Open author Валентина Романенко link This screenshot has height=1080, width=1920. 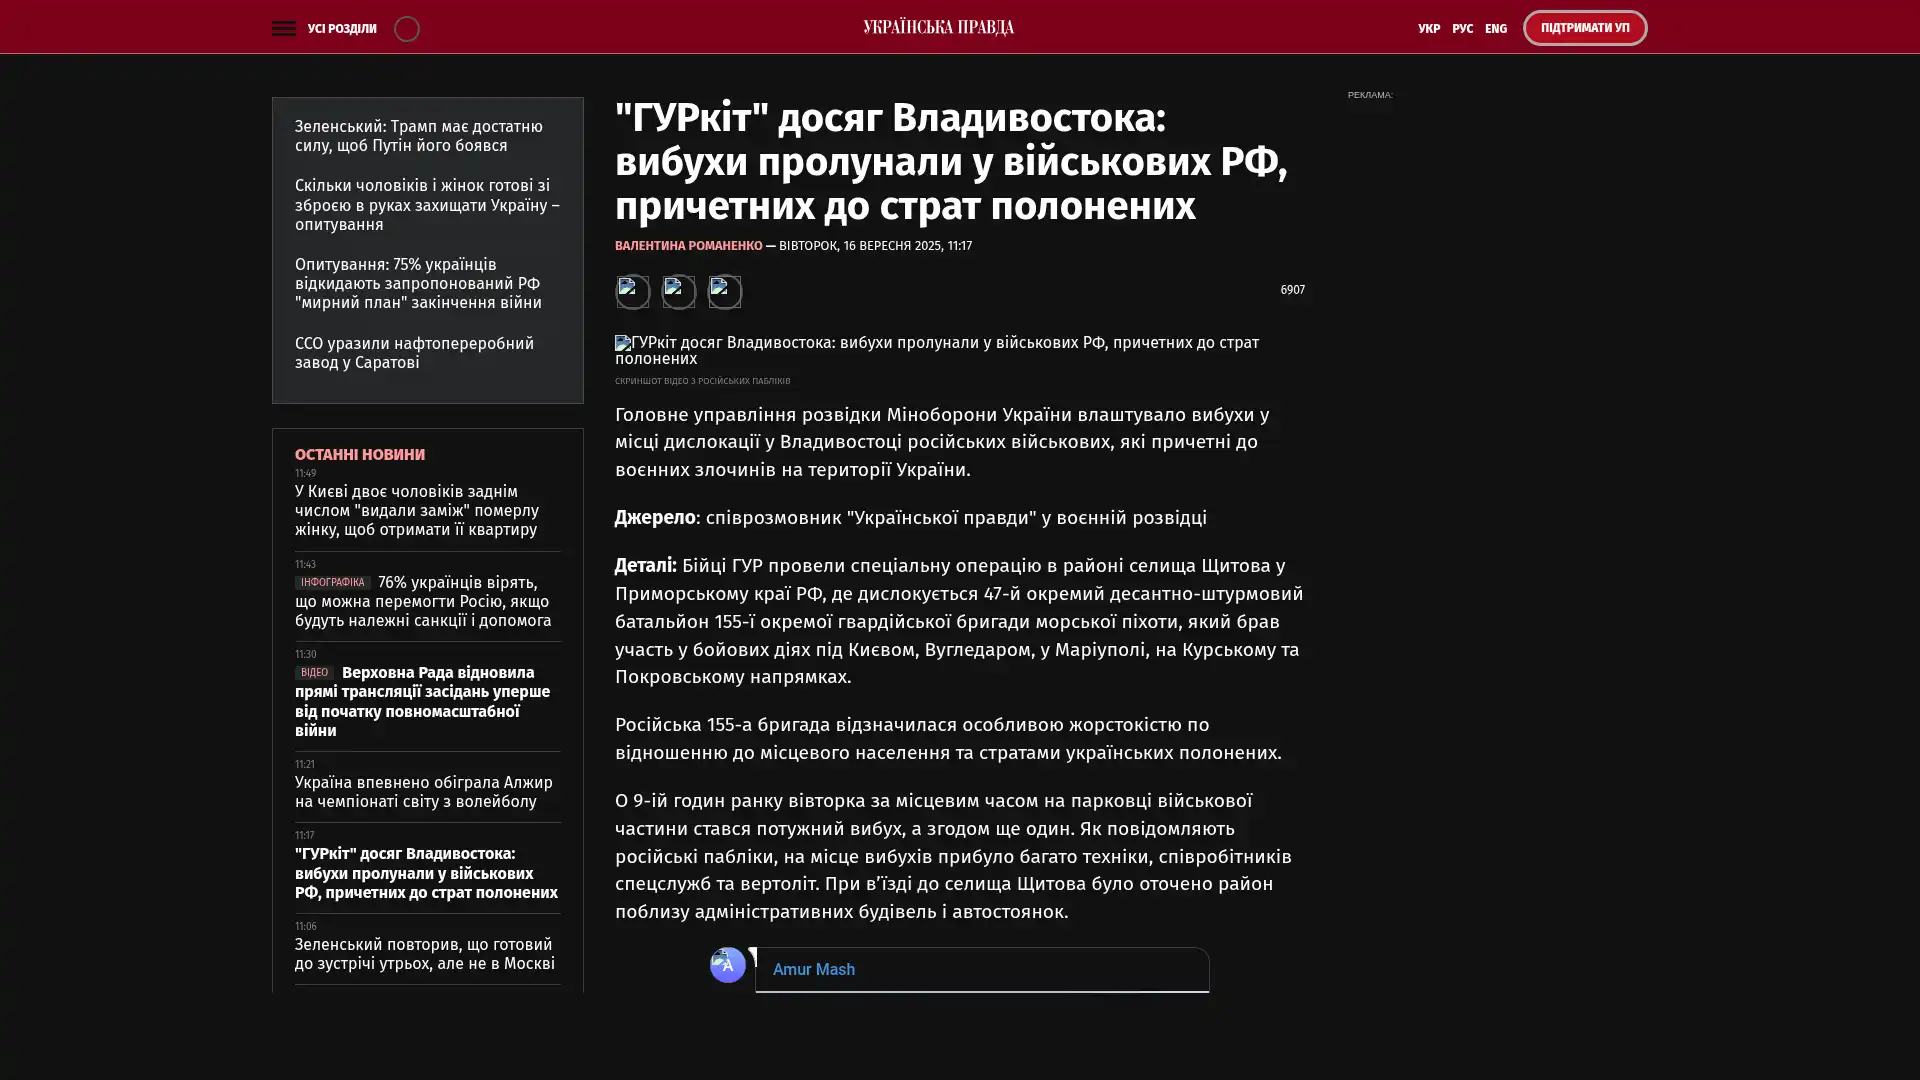pos(688,246)
